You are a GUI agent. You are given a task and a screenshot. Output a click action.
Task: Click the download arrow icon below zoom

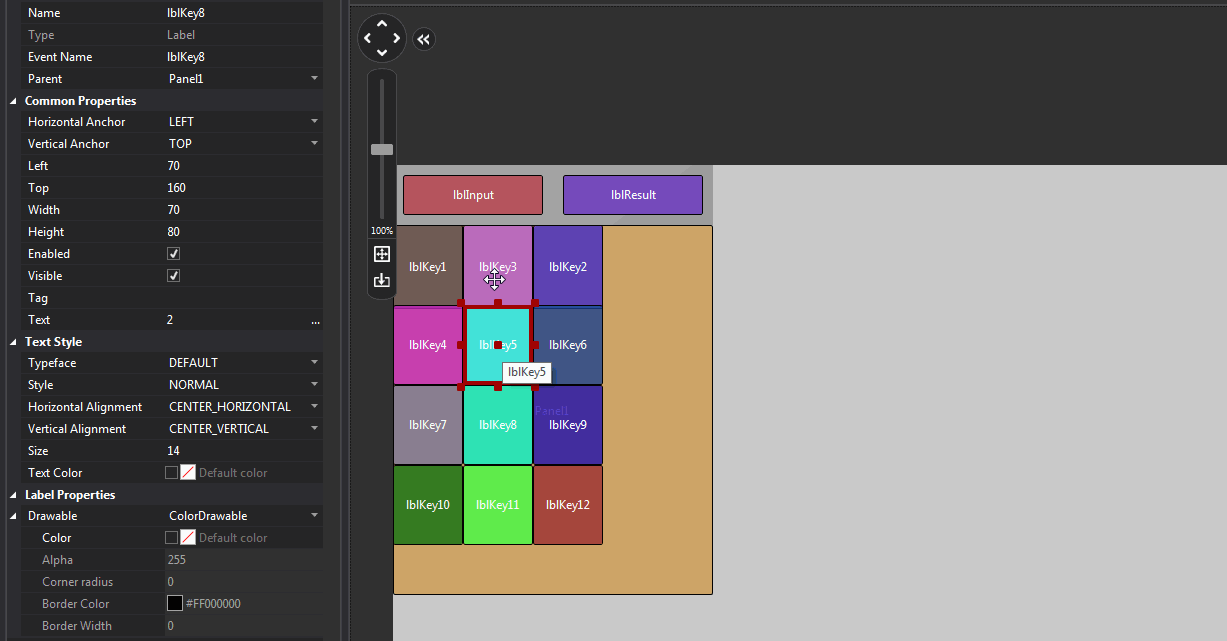coord(382,280)
